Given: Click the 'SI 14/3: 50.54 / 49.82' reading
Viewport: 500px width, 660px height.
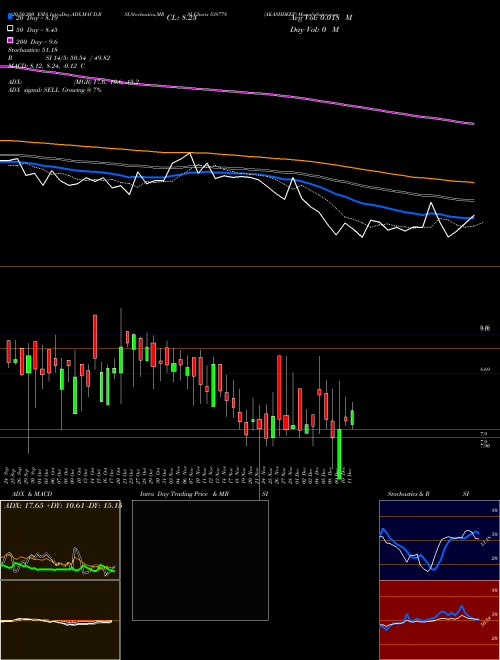Looking at the screenshot, I should [78, 58].
